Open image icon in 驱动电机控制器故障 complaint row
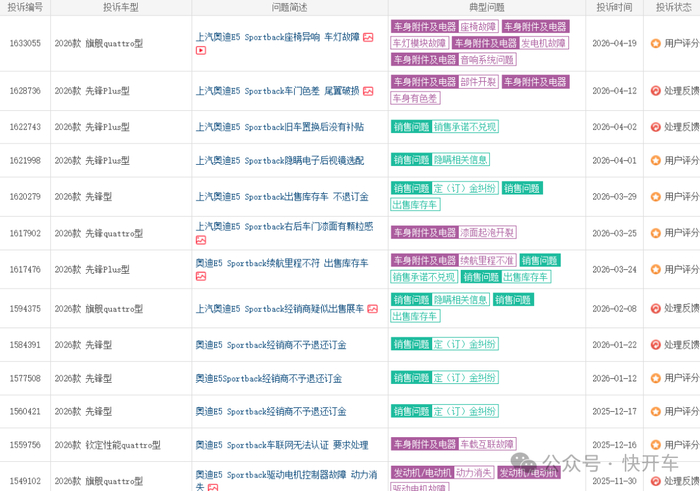700x491 pixels. tap(213, 487)
